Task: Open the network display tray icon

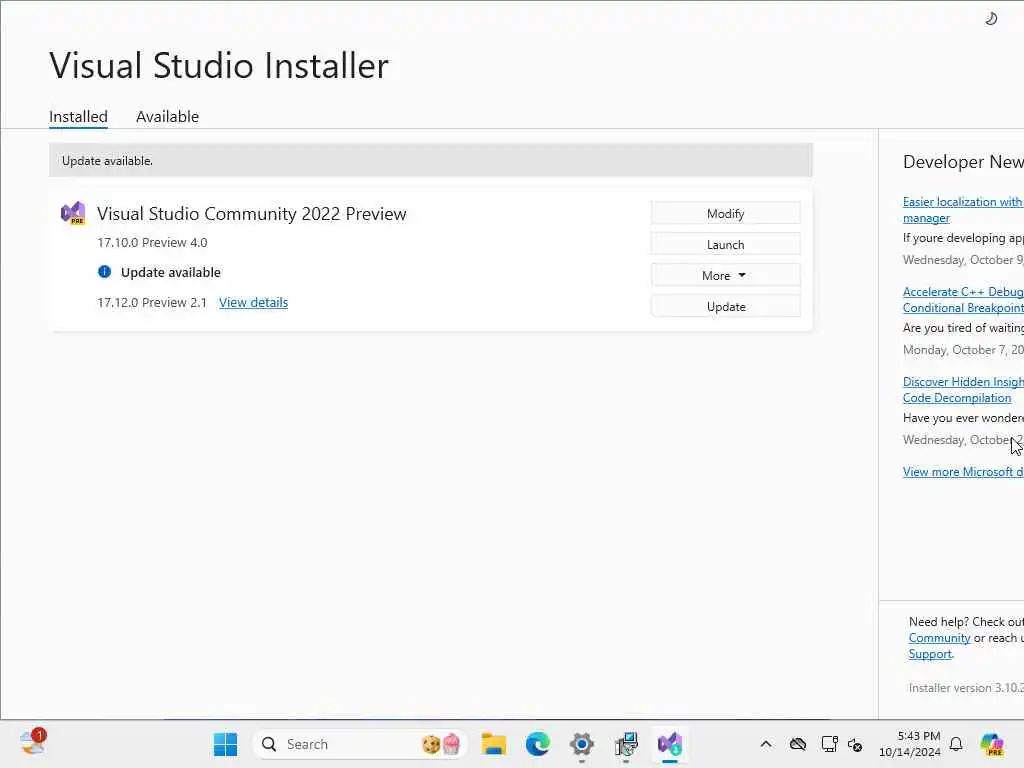Action: click(829, 744)
